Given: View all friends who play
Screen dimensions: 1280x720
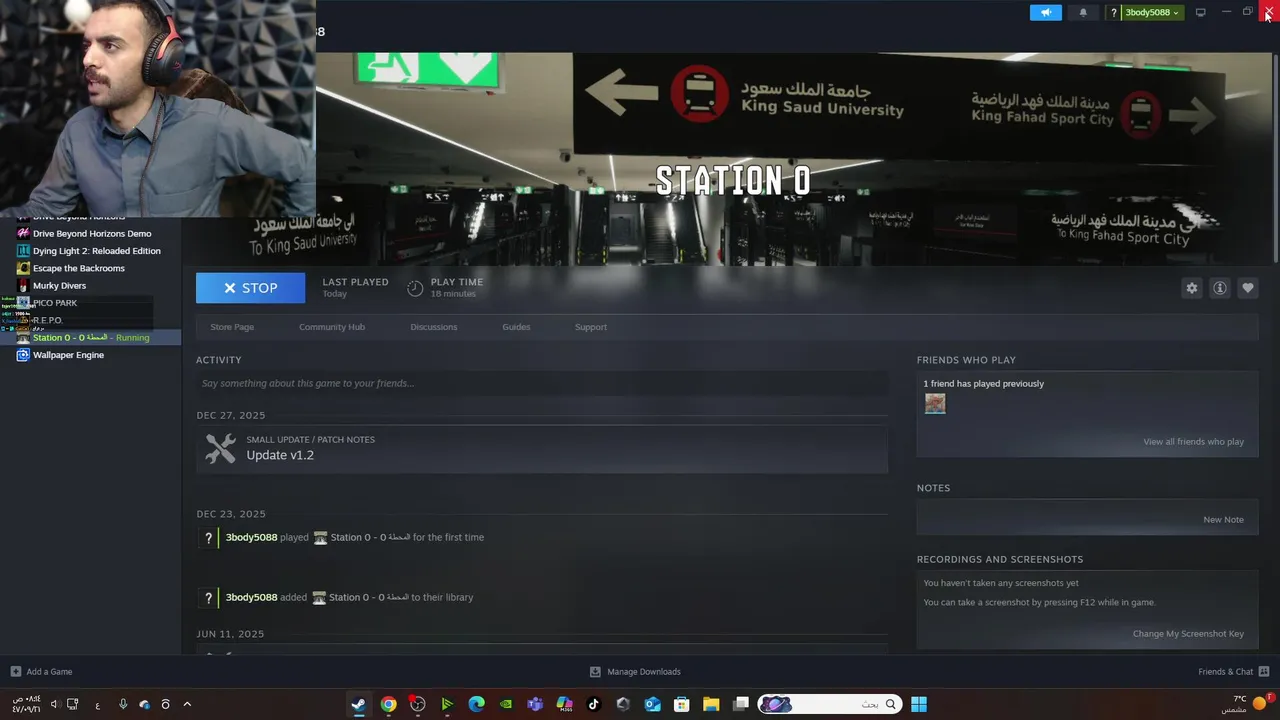Looking at the screenshot, I should (x=1194, y=442).
